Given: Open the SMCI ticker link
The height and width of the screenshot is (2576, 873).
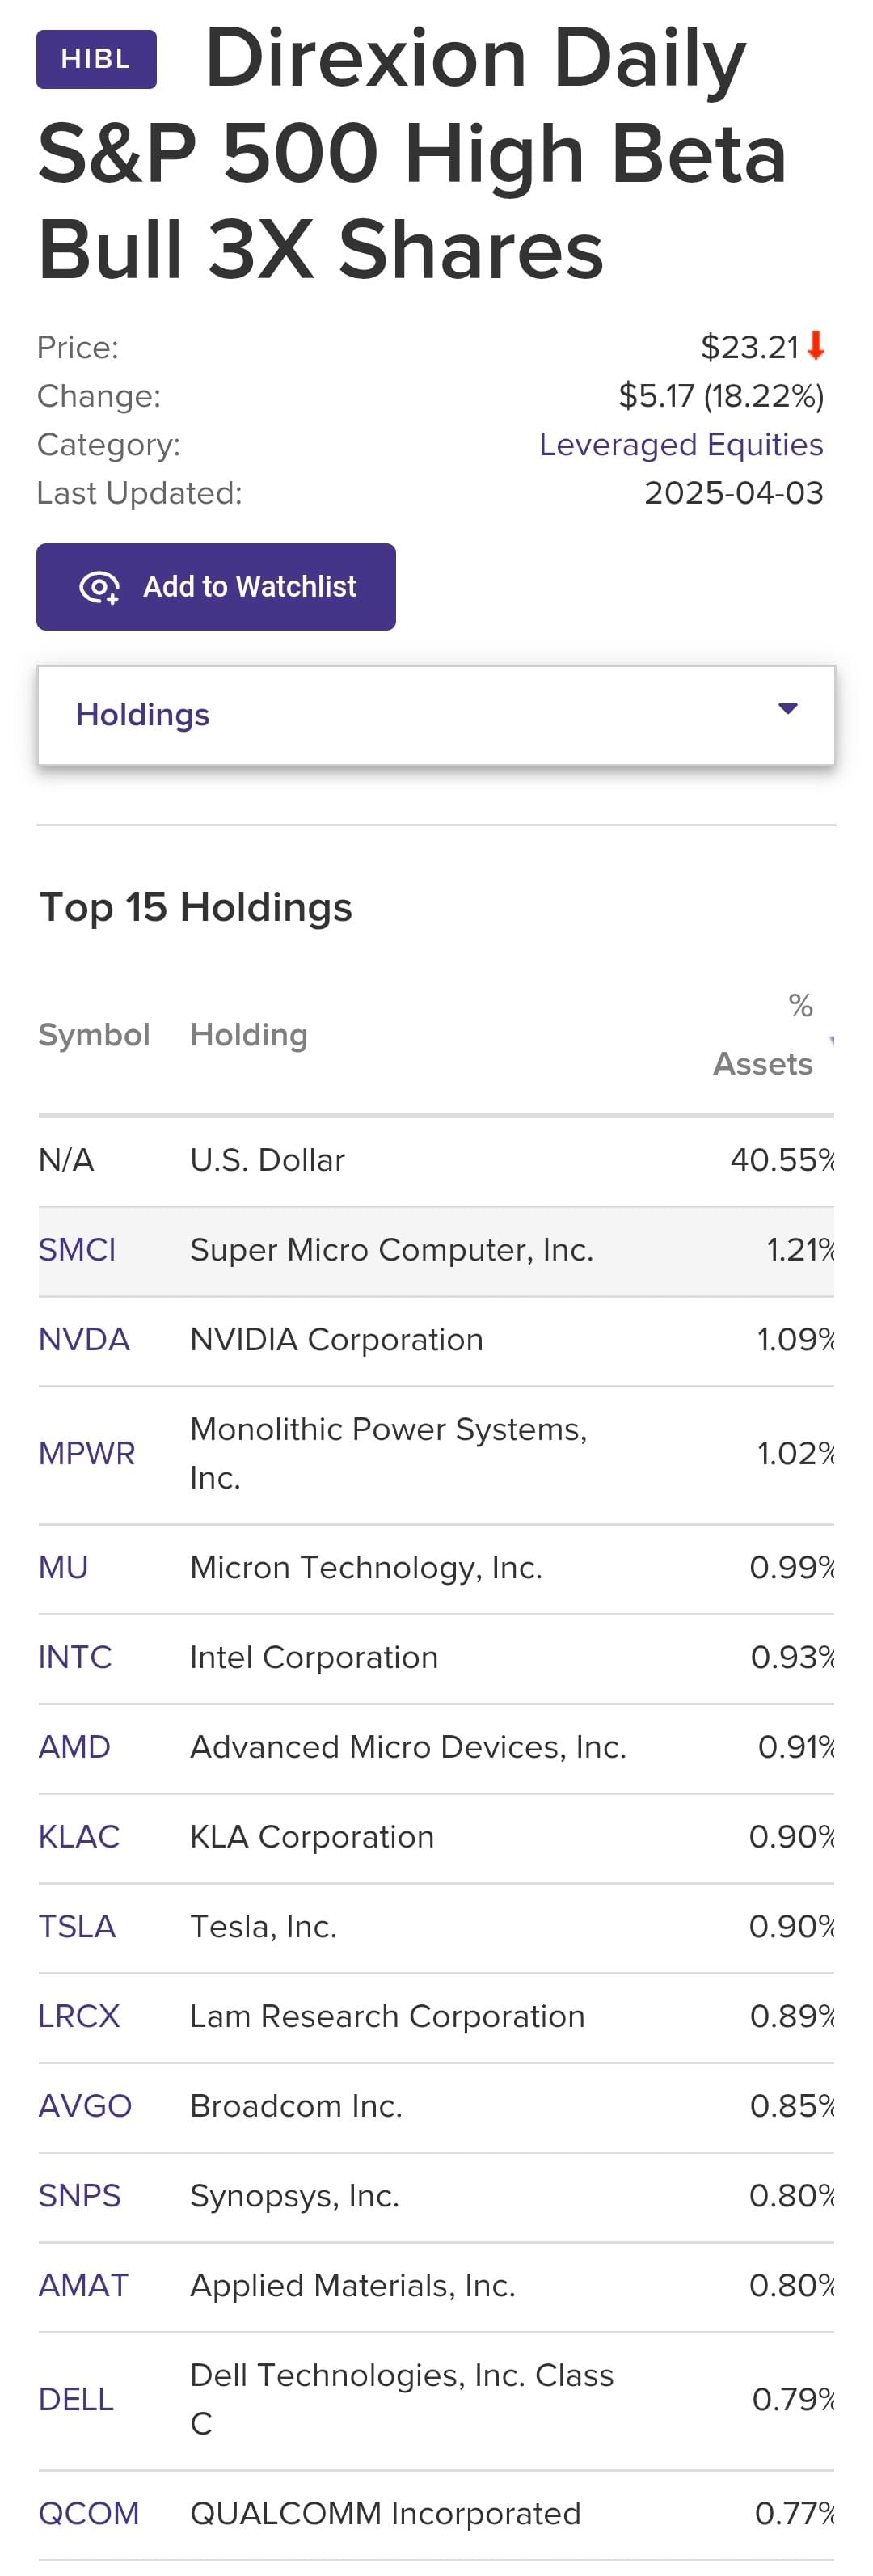Looking at the screenshot, I should [77, 1250].
